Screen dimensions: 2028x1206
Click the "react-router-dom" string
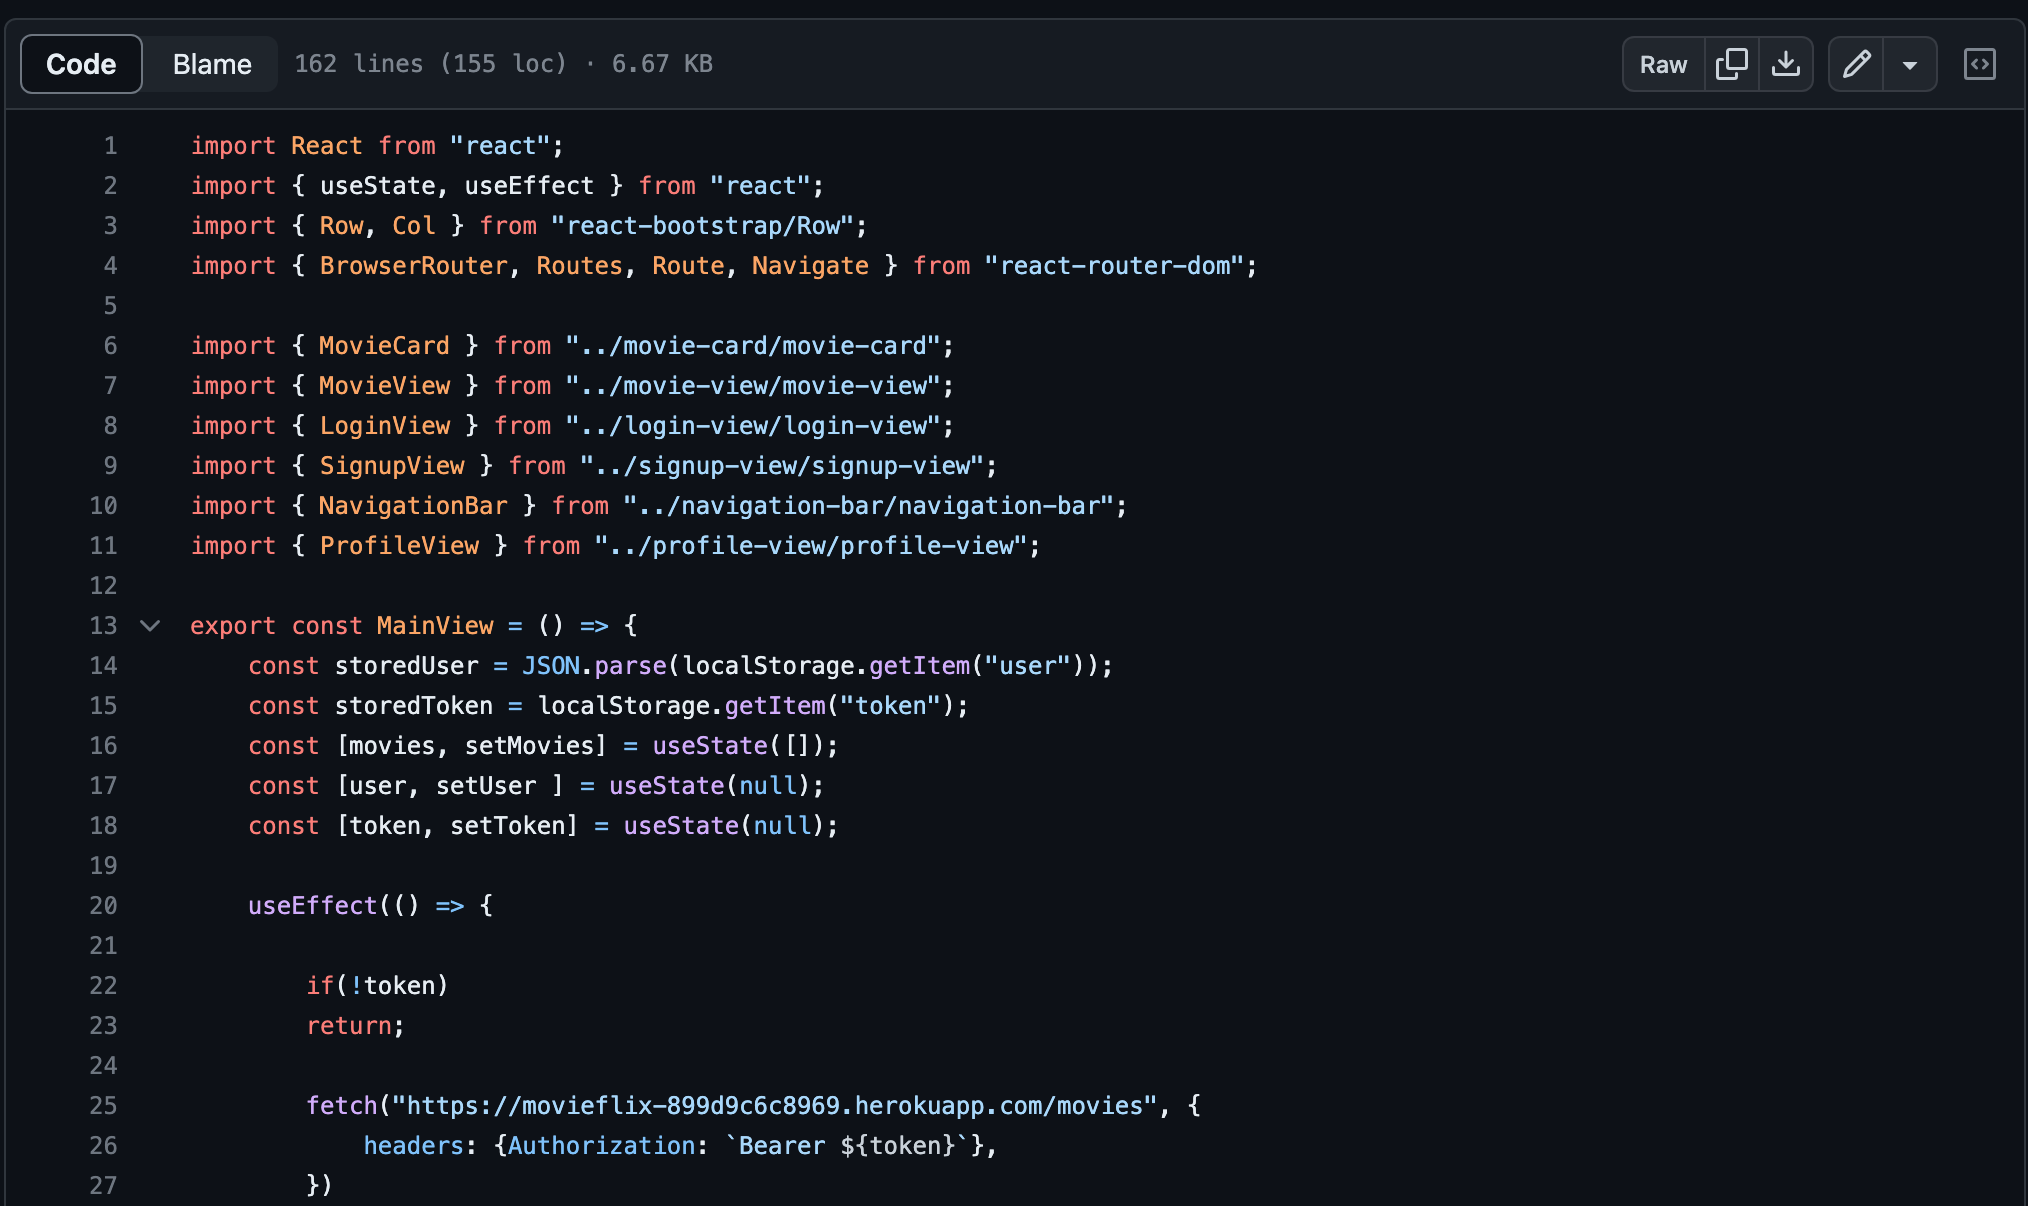pos(1114,266)
